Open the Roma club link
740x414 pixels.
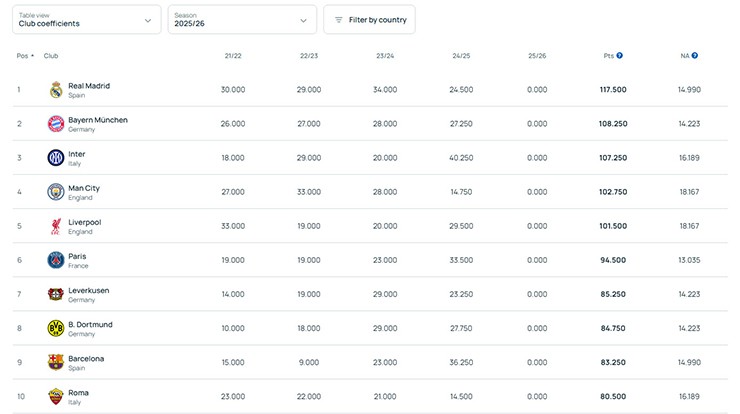[x=78, y=392]
